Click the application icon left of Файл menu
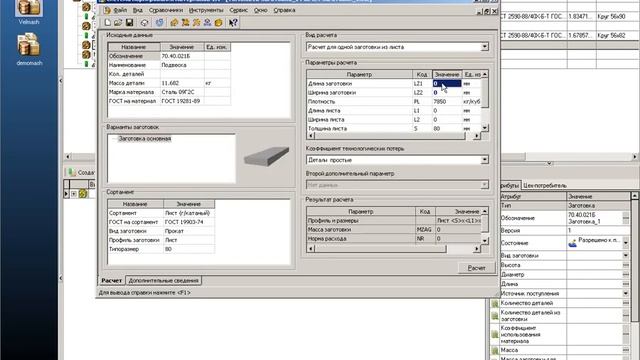 coord(107,10)
